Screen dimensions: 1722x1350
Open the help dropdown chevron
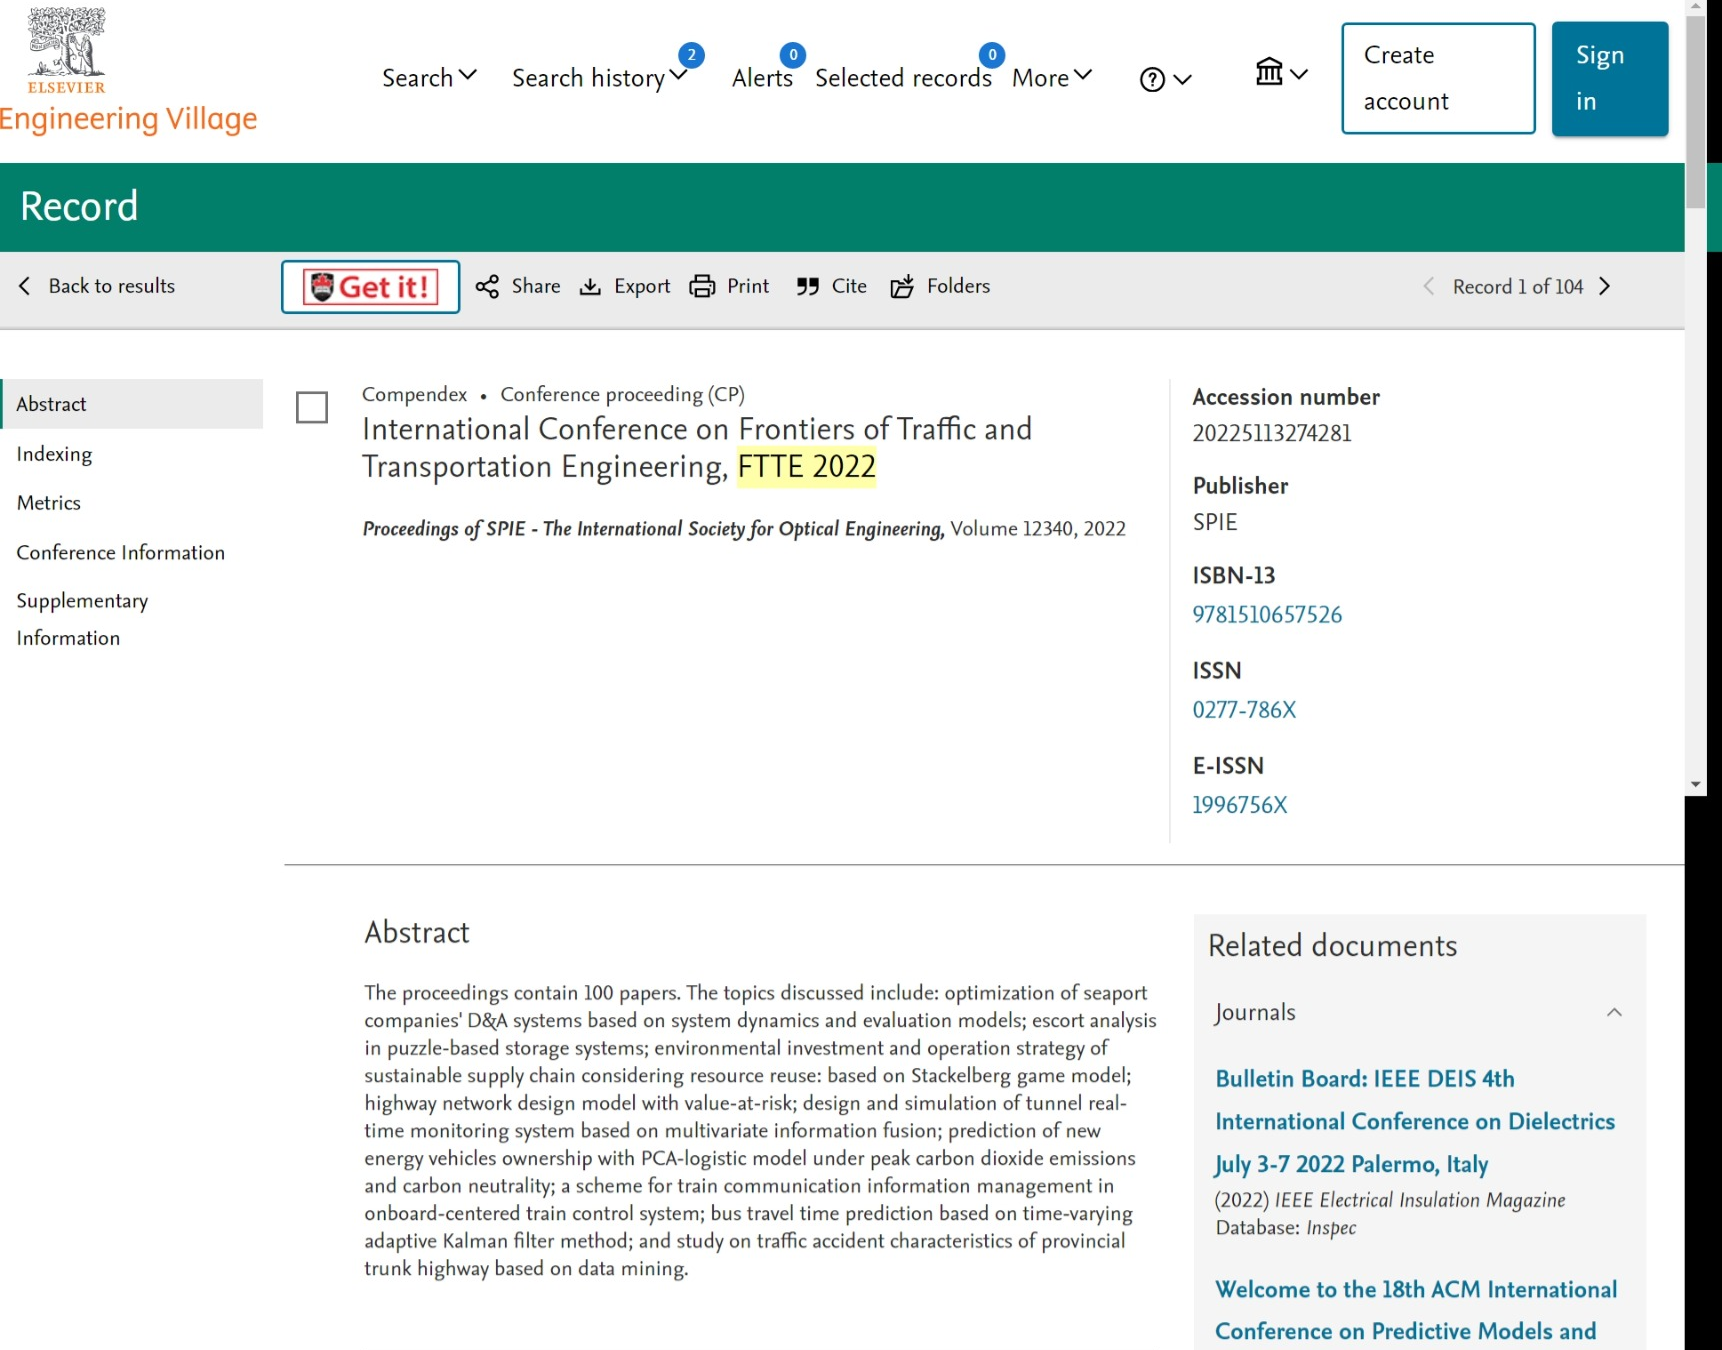1183,79
